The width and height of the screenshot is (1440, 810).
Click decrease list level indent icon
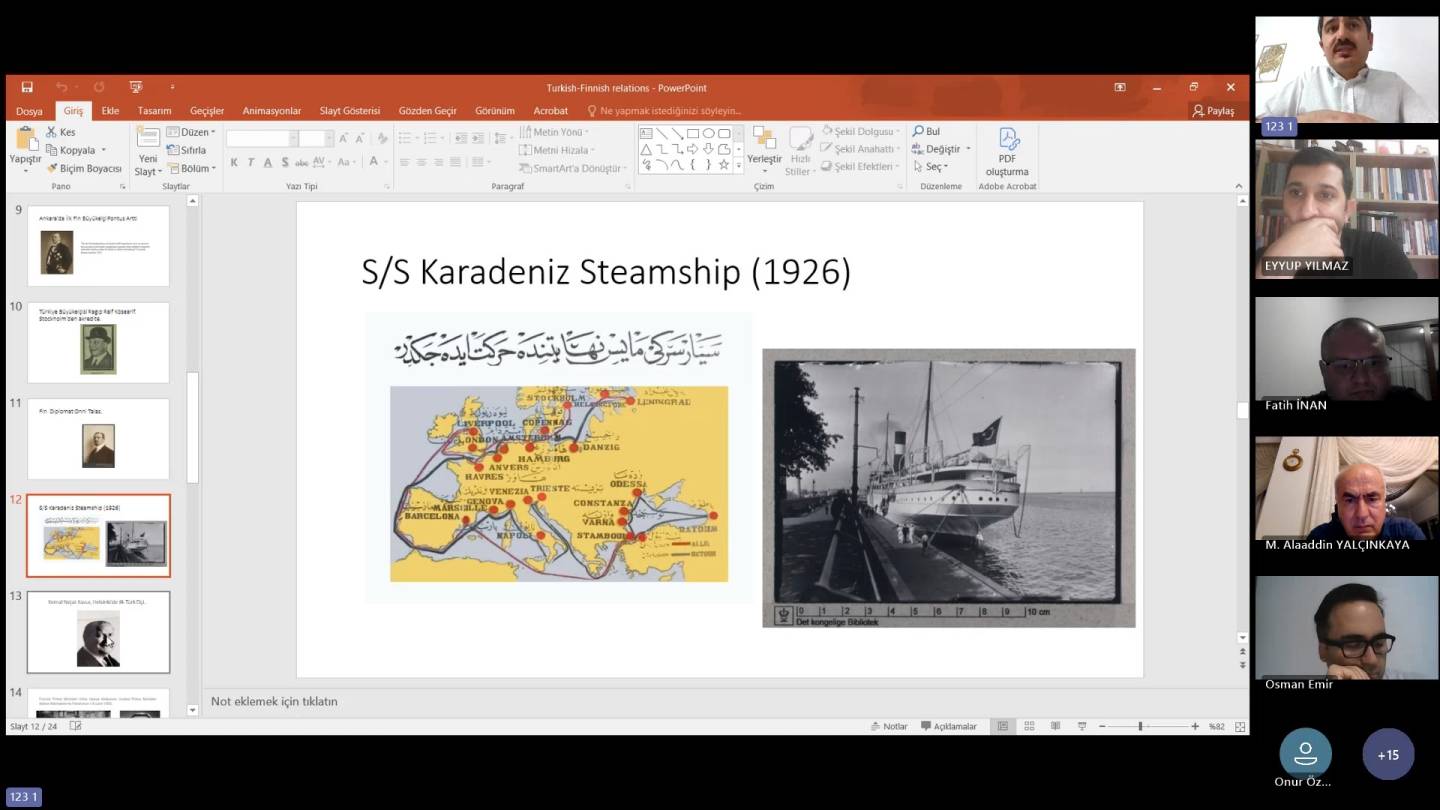coord(461,138)
